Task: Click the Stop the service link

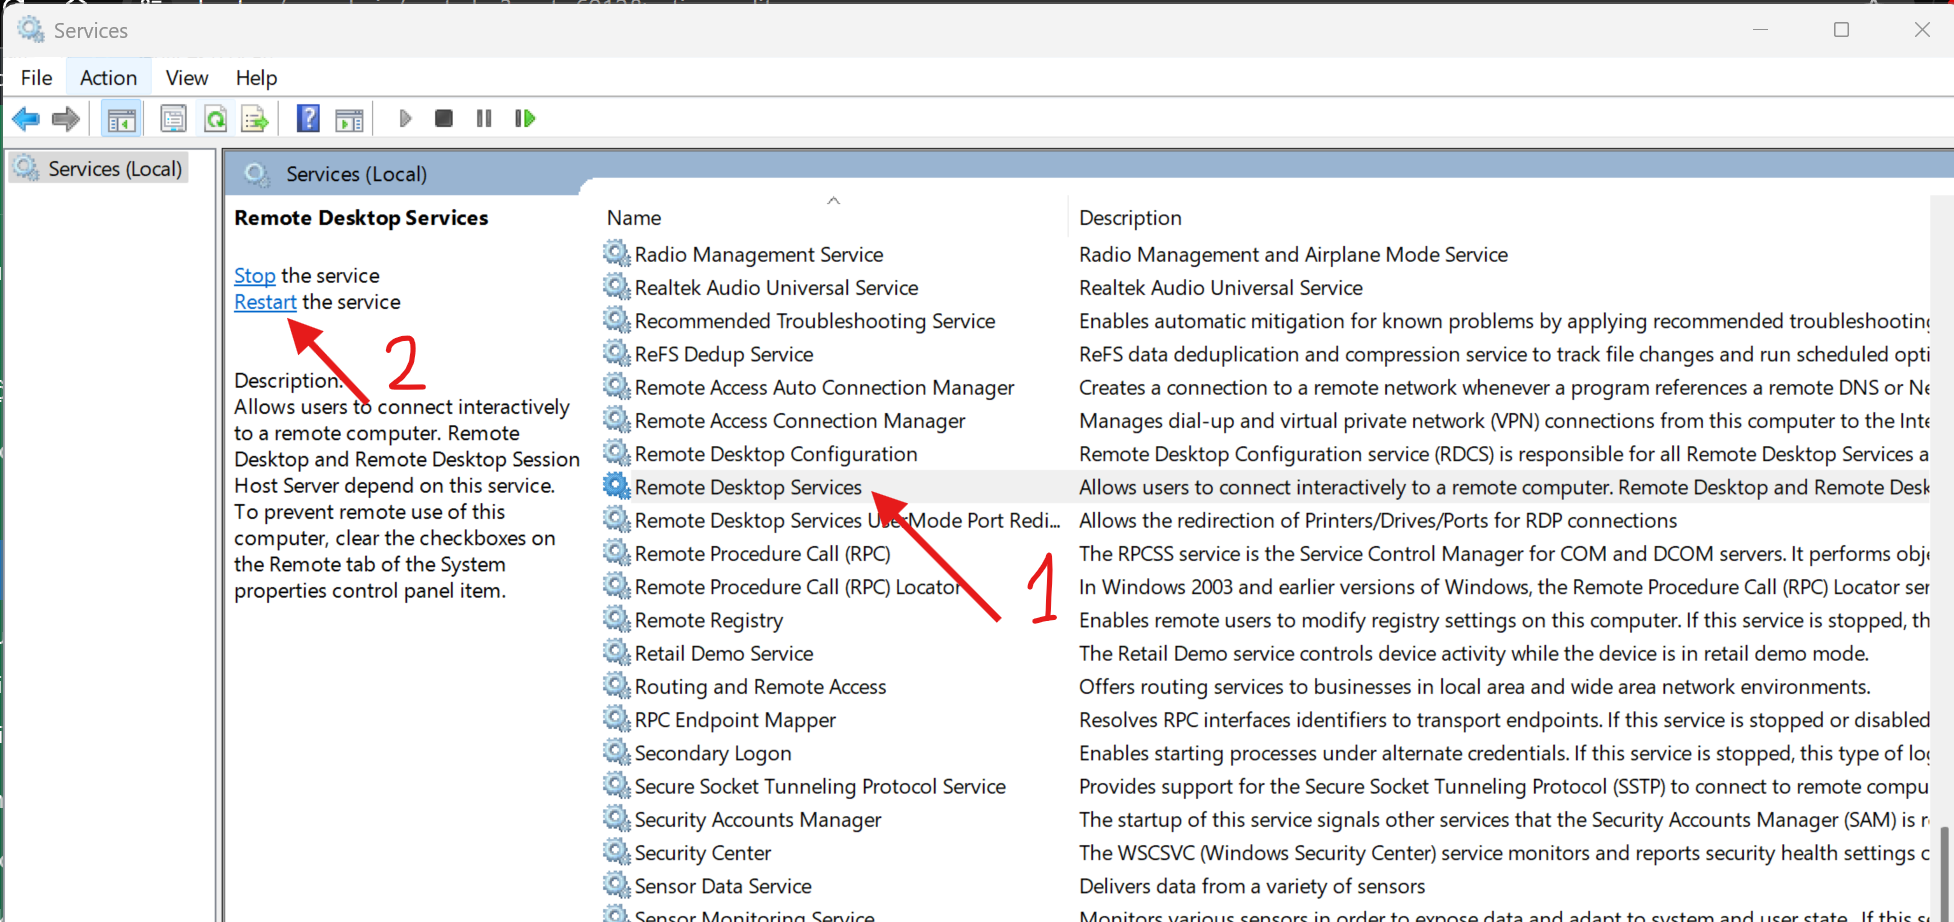Action: click(254, 276)
